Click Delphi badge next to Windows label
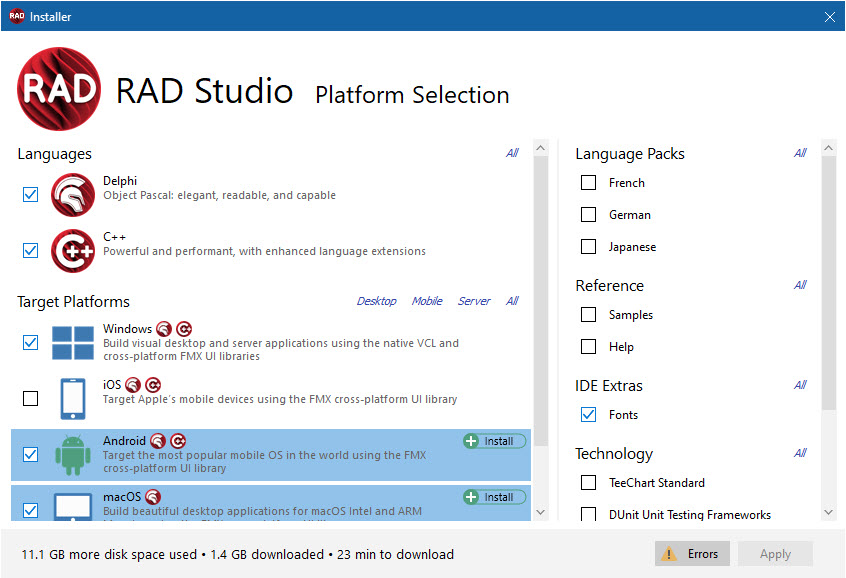This screenshot has width=846, height=578. (163, 329)
